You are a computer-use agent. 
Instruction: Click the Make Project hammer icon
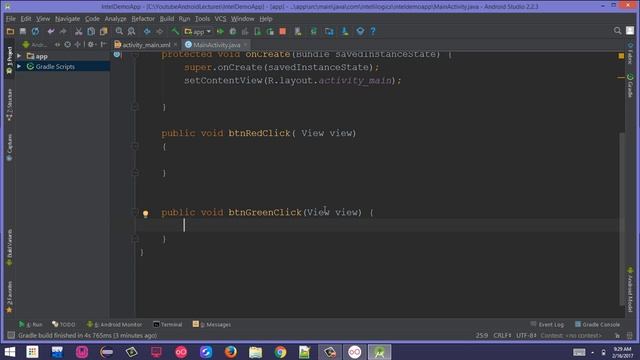tap(175, 31)
